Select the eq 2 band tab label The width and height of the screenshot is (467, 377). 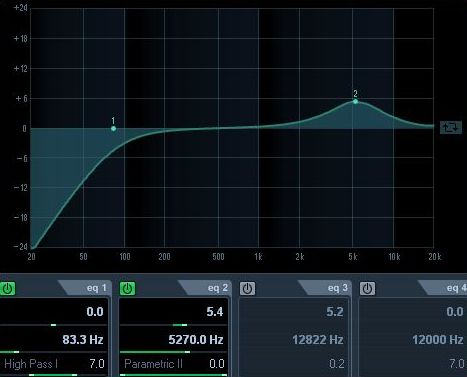pos(217,288)
